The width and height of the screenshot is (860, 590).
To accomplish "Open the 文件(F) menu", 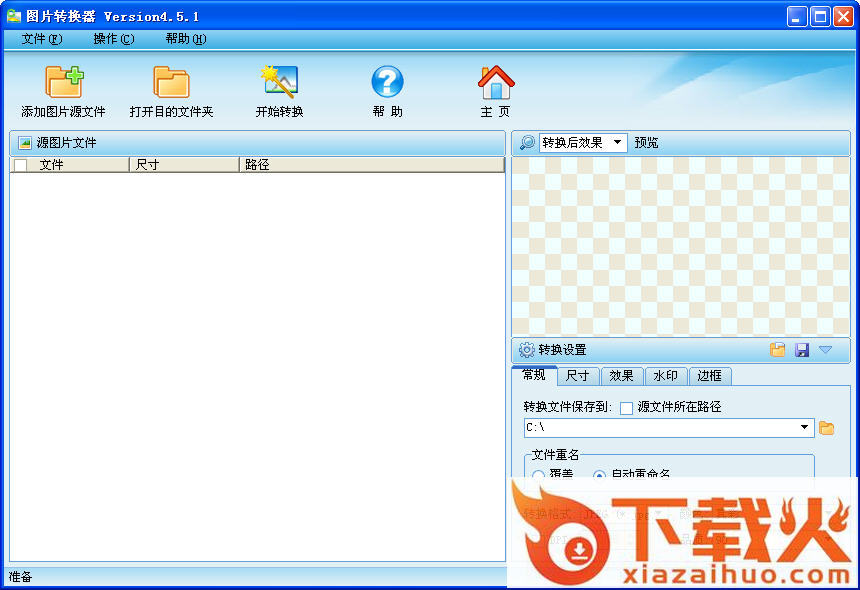I will point(42,39).
